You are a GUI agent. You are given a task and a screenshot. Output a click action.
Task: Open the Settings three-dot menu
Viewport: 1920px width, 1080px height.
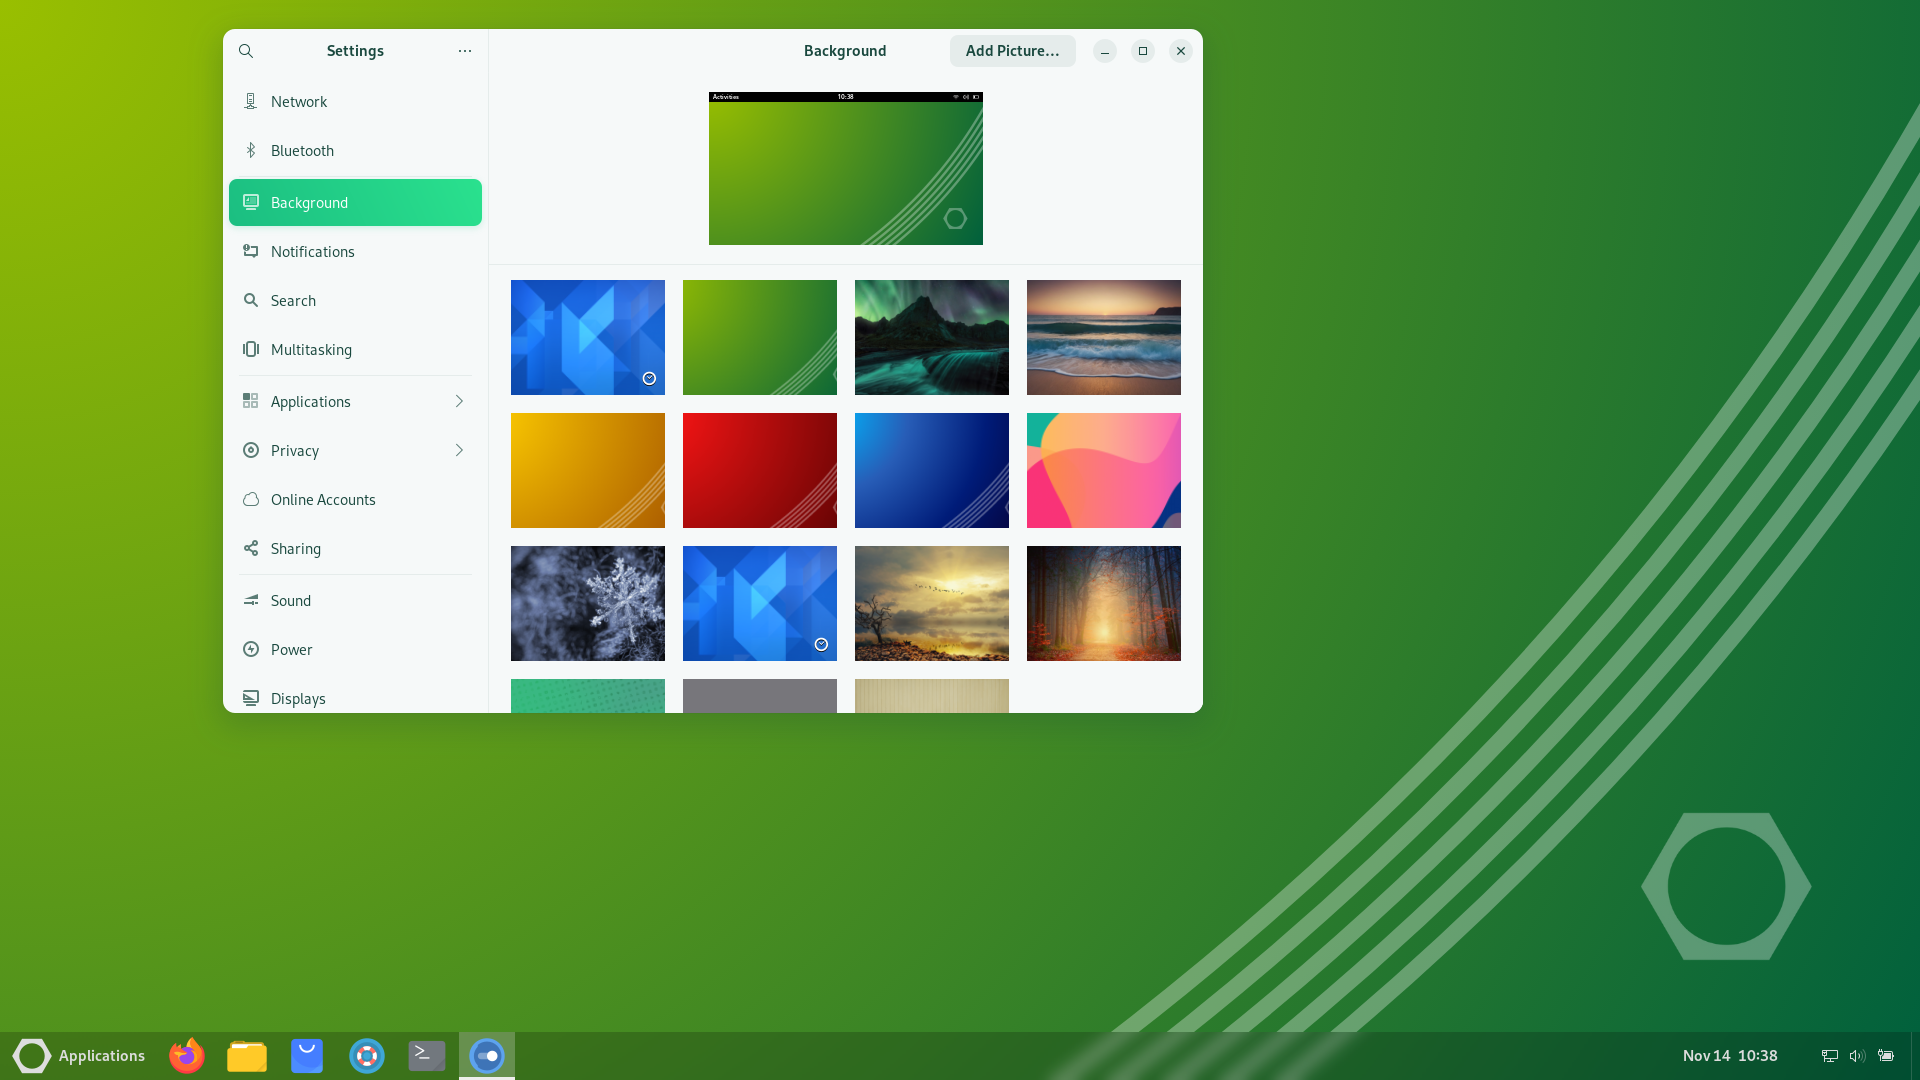pos(465,51)
